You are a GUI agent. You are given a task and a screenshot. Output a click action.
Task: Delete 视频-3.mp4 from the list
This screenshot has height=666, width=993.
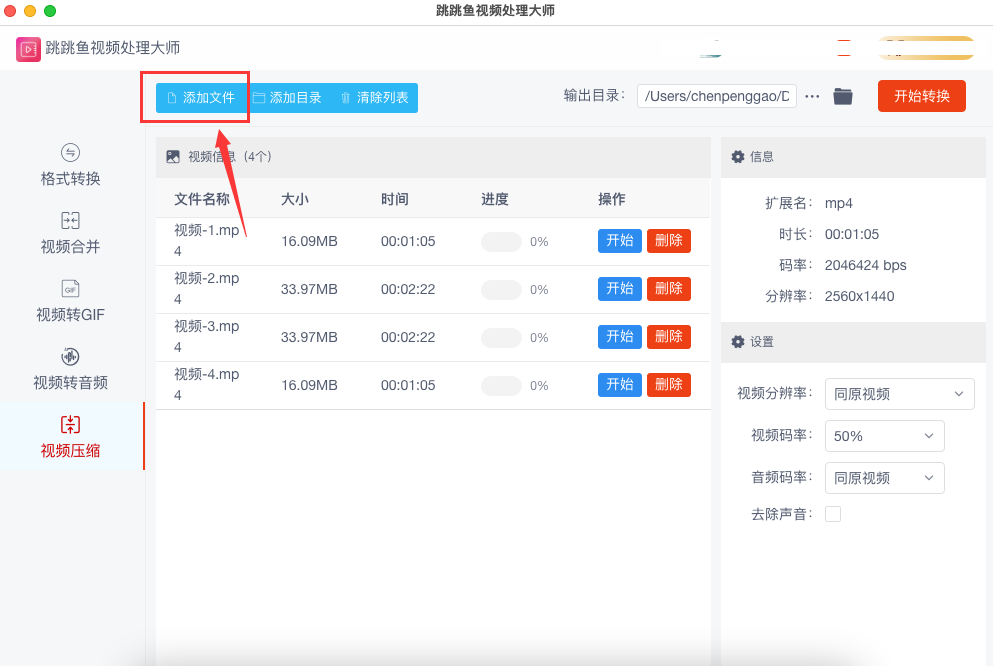669,337
